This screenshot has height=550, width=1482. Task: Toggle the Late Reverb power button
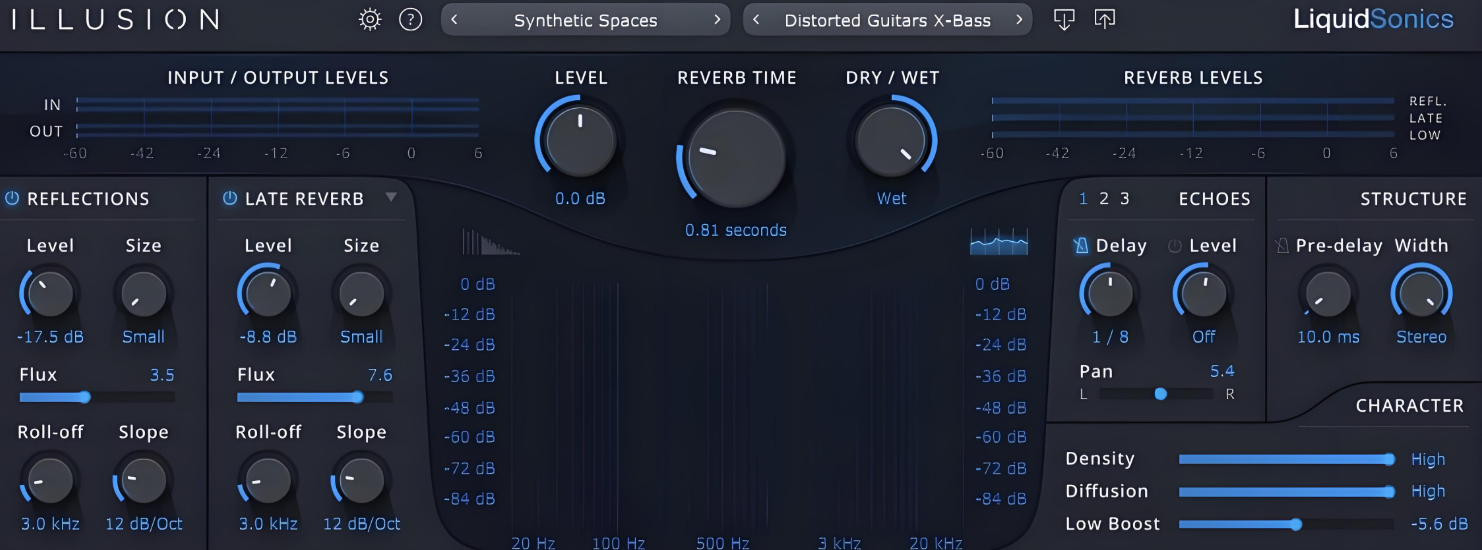tap(230, 198)
